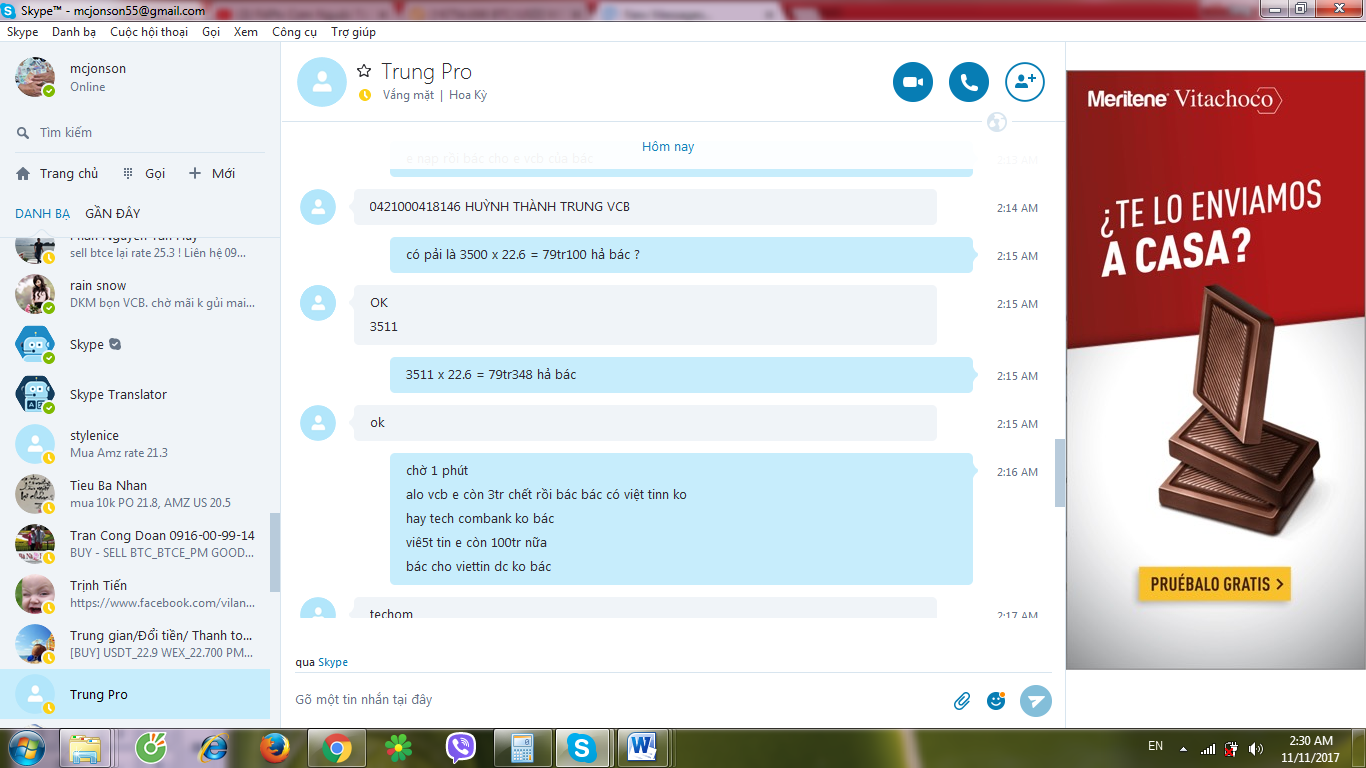Open the Xem menu
The height and width of the screenshot is (768, 1366).
(246, 32)
